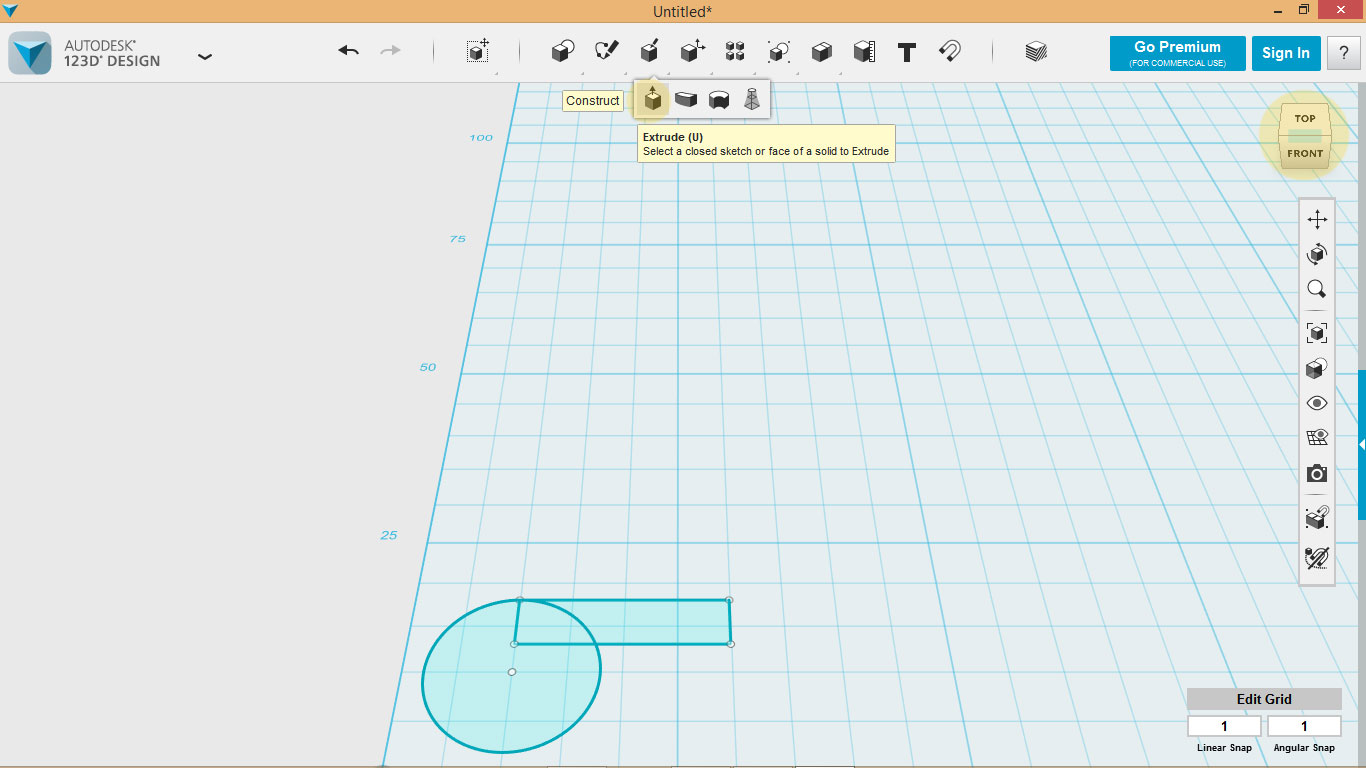Select the Extrude tool

tap(652, 100)
